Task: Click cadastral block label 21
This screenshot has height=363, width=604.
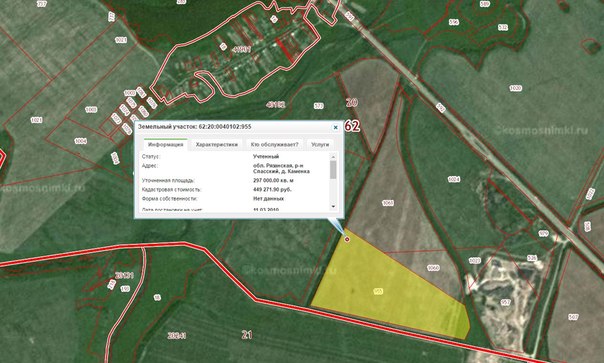Action: pyautogui.click(x=247, y=334)
